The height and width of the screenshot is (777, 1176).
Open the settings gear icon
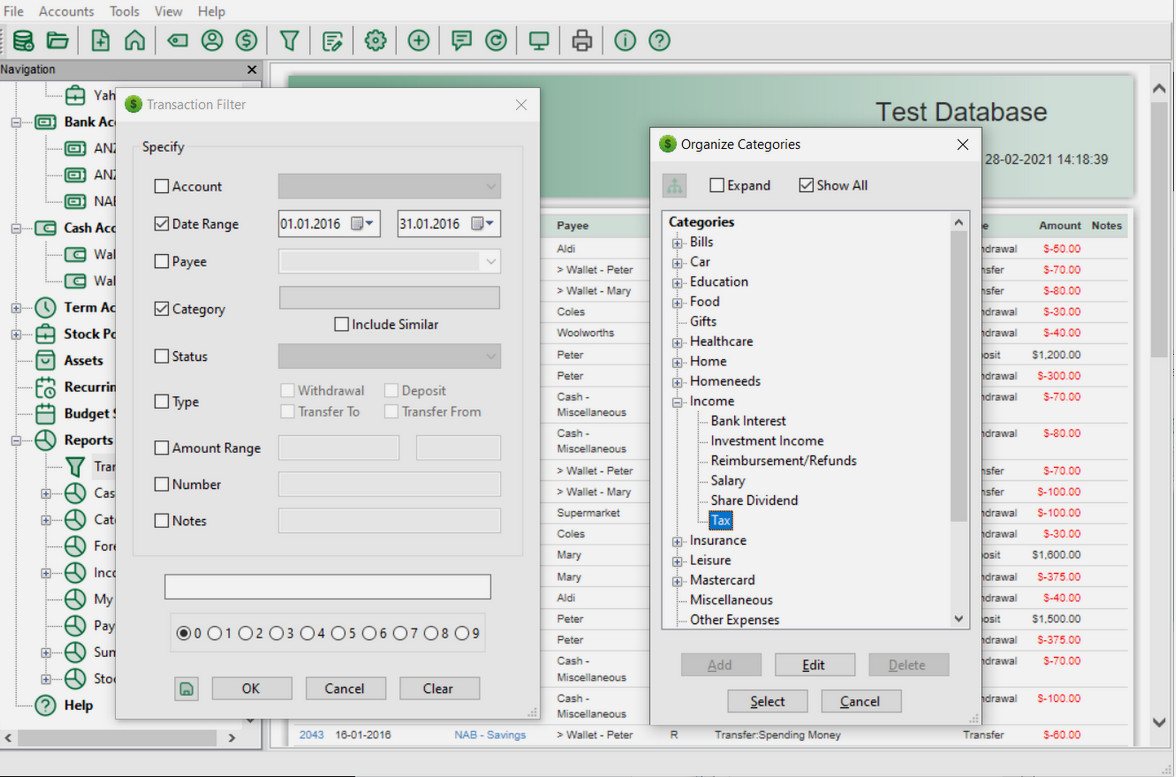click(x=375, y=40)
